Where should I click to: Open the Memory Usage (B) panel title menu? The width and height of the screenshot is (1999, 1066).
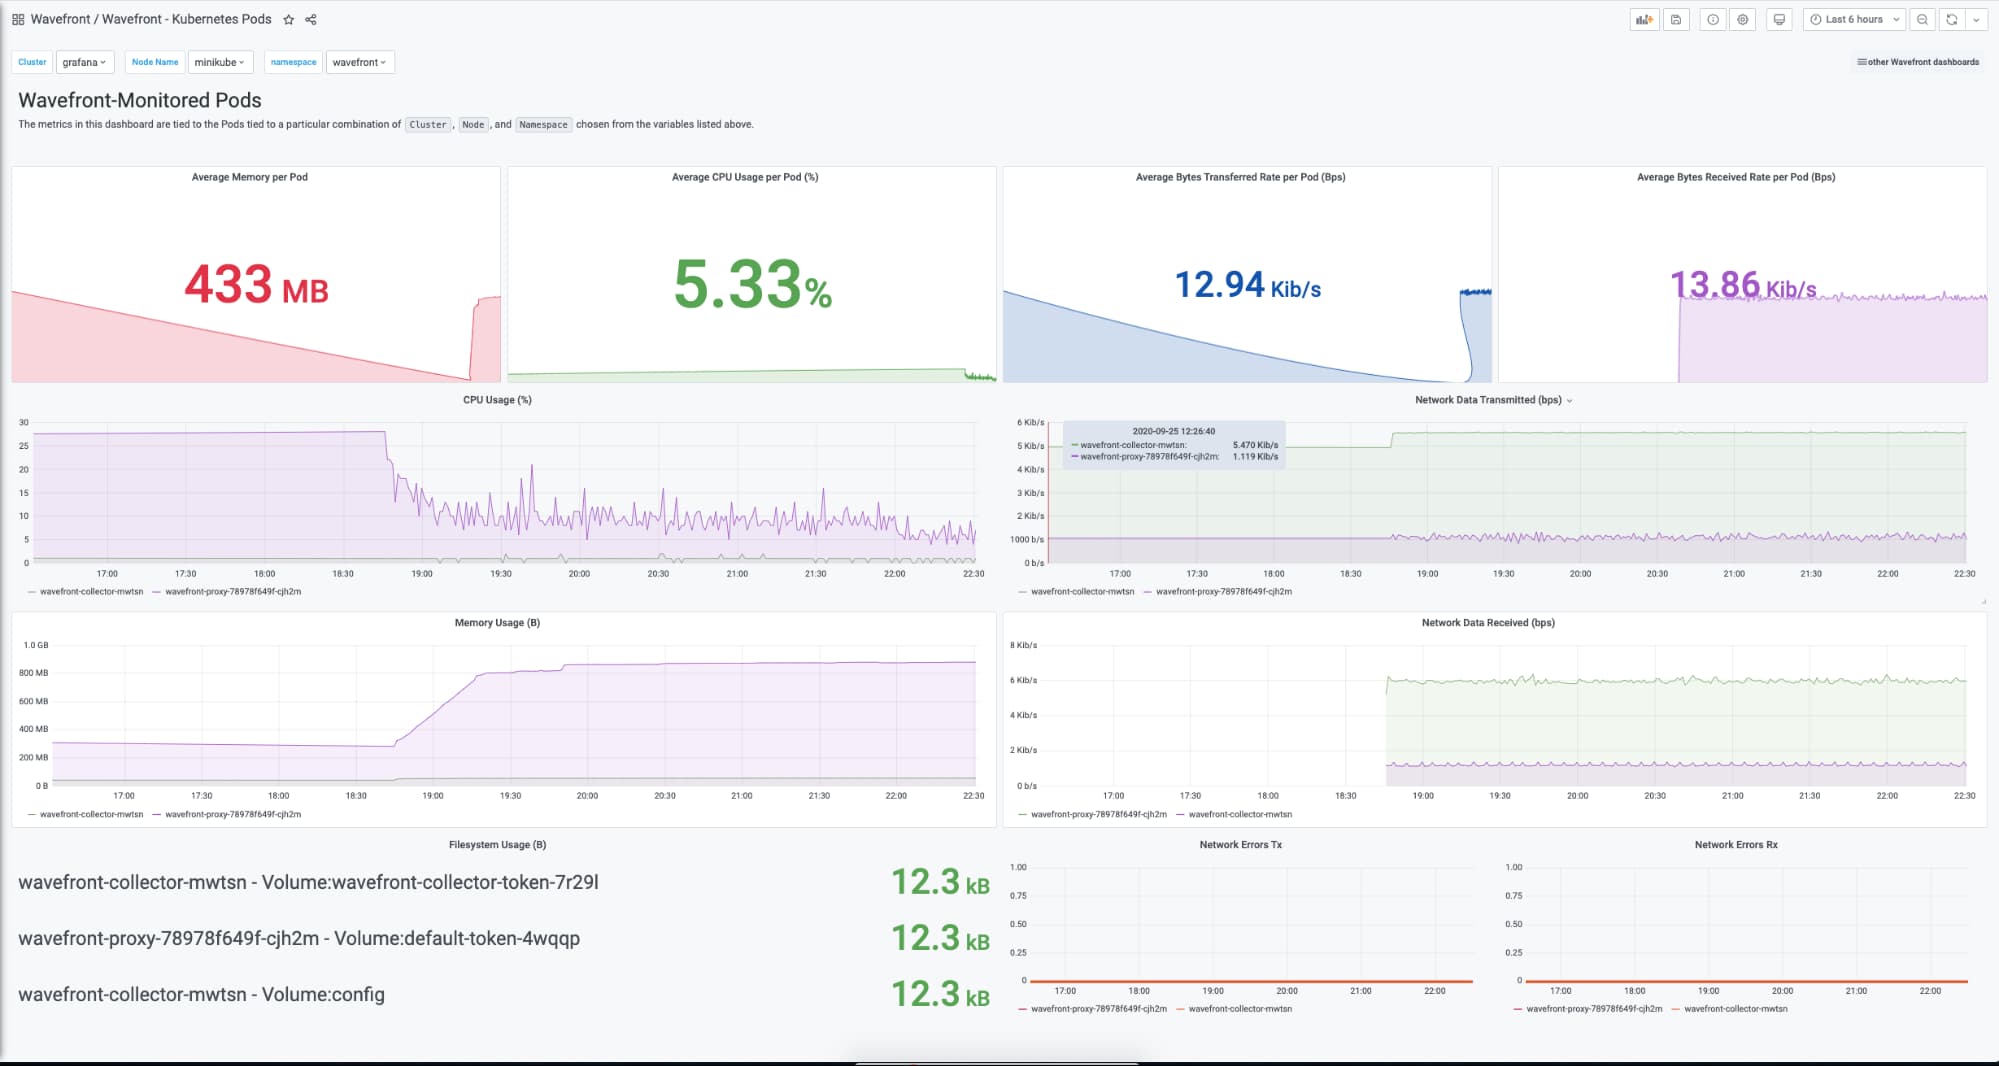497,623
